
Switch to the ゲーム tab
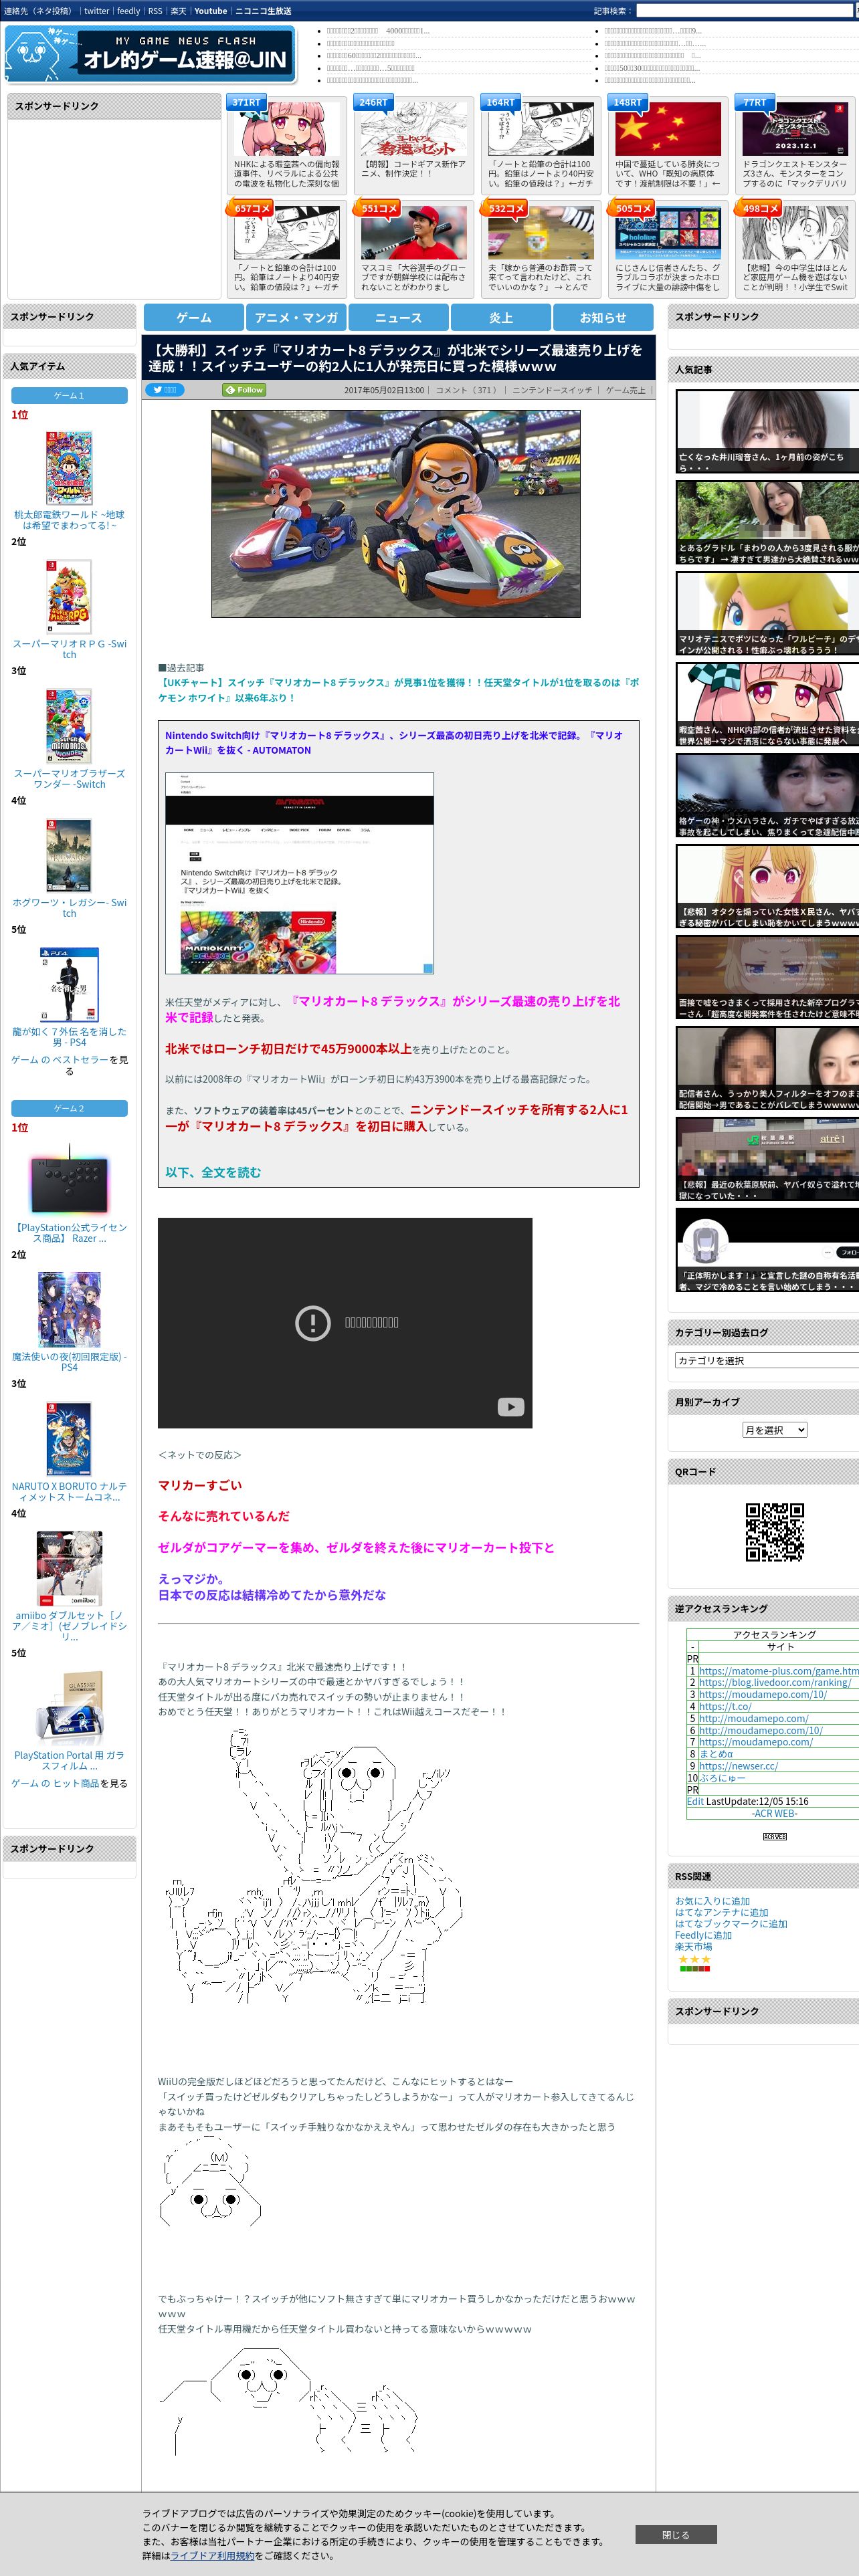(194, 317)
